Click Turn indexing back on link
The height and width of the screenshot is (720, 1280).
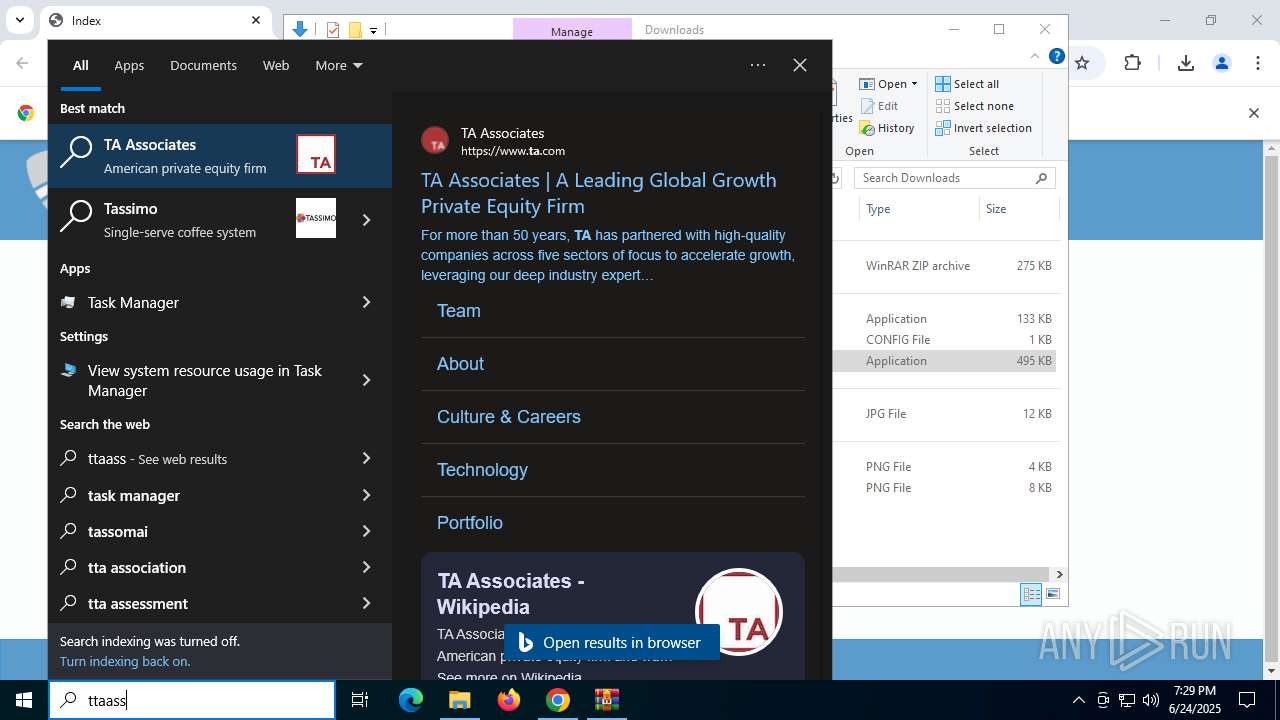[125, 661]
